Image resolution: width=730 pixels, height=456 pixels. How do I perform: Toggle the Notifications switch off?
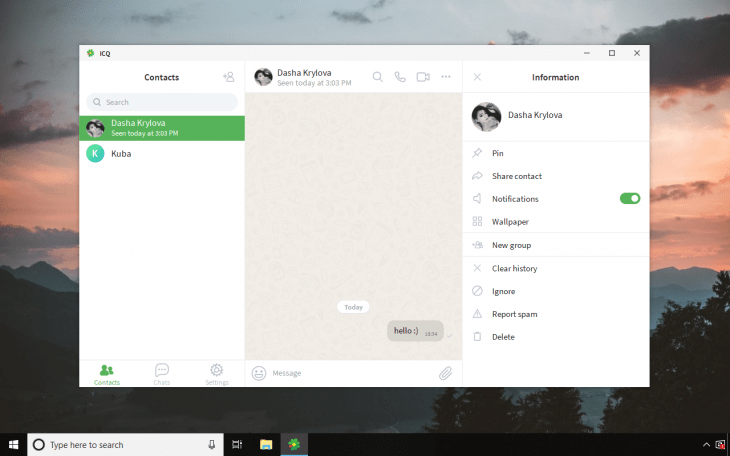[x=630, y=198]
